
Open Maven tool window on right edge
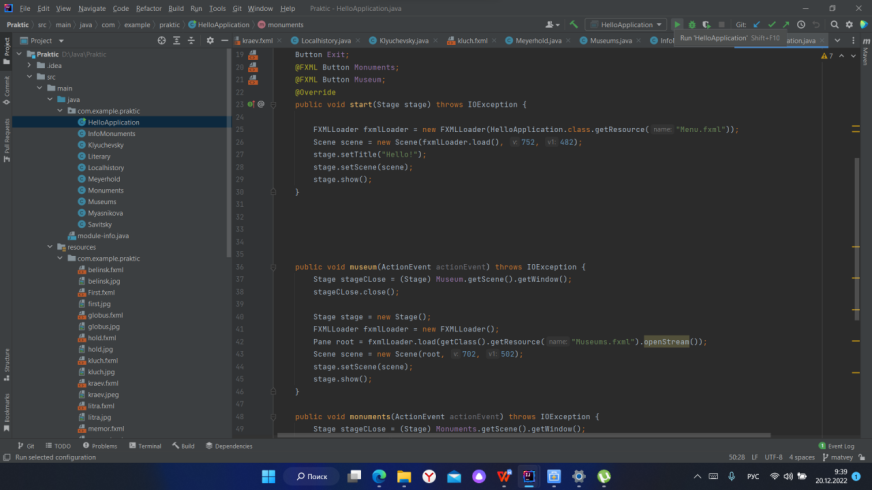pos(866,53)
